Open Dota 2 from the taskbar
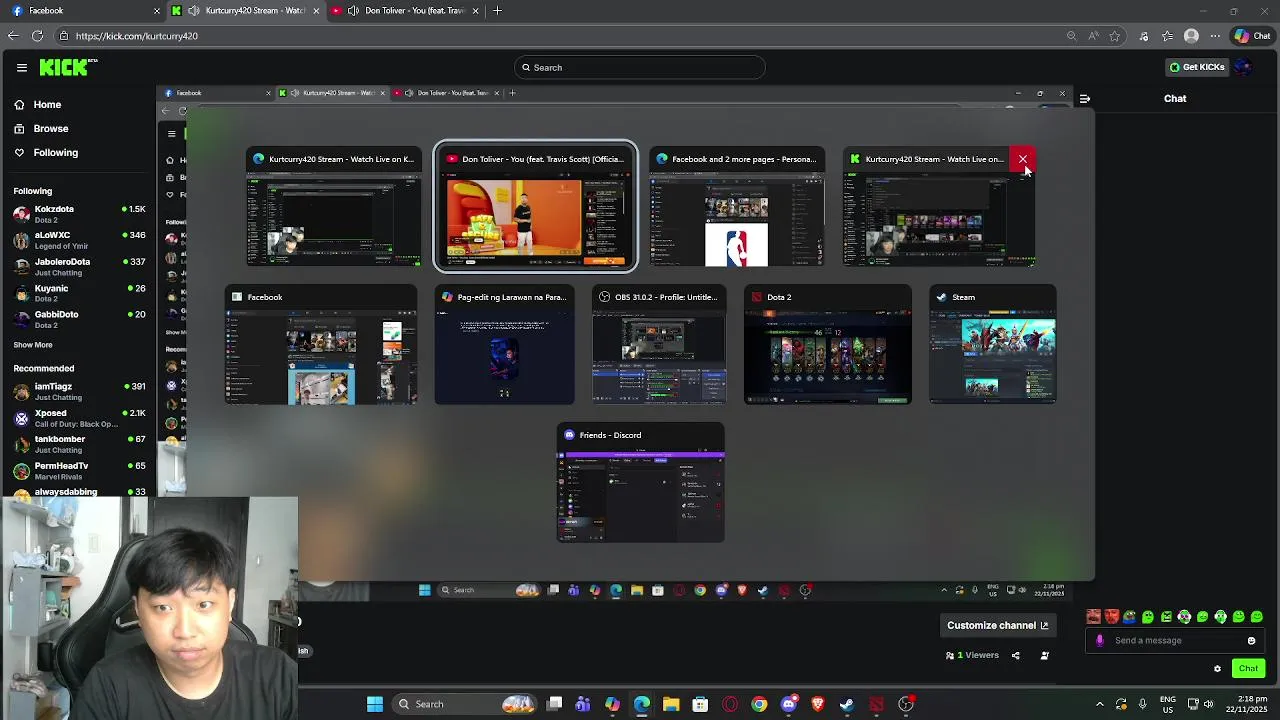Image resolution: width=1280 pixels, height=720 pixels. (x=877, y=704)
